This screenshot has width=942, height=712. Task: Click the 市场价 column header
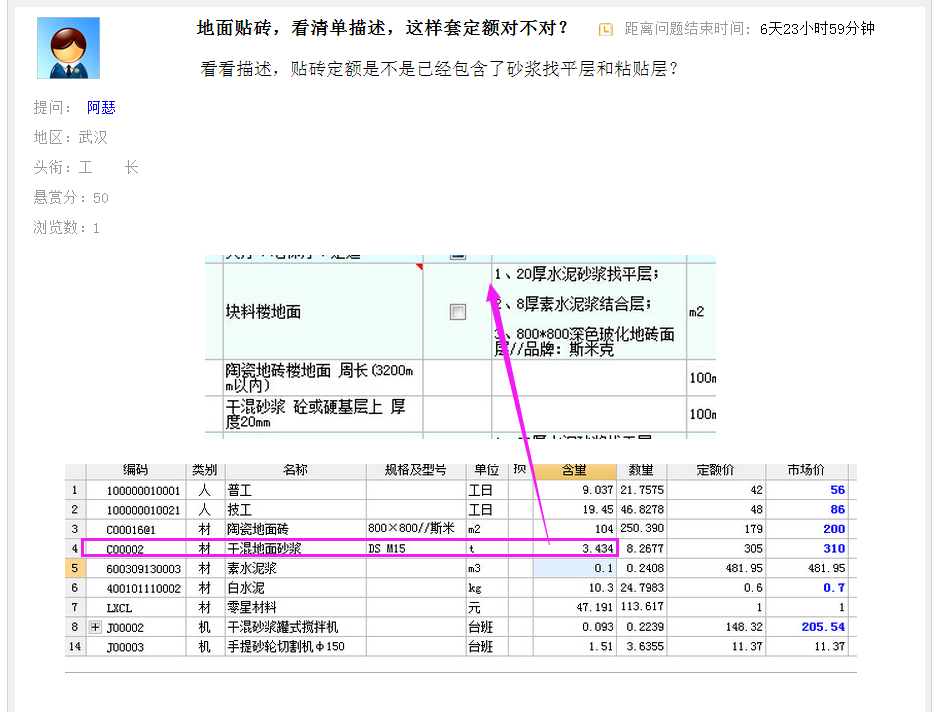(806, 470)
